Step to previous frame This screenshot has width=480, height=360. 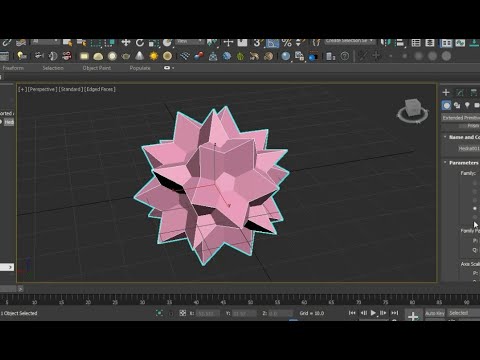click(363, 313)
